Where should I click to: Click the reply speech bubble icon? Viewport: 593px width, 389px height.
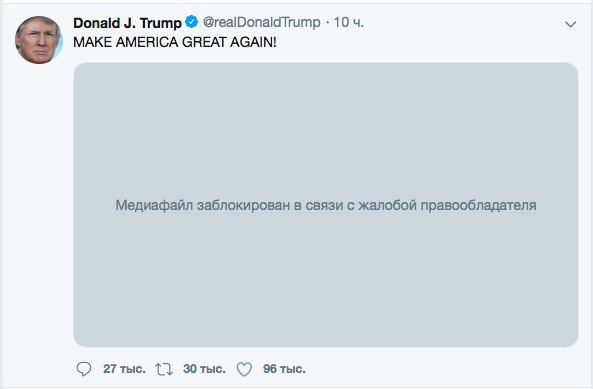point(84,369)
